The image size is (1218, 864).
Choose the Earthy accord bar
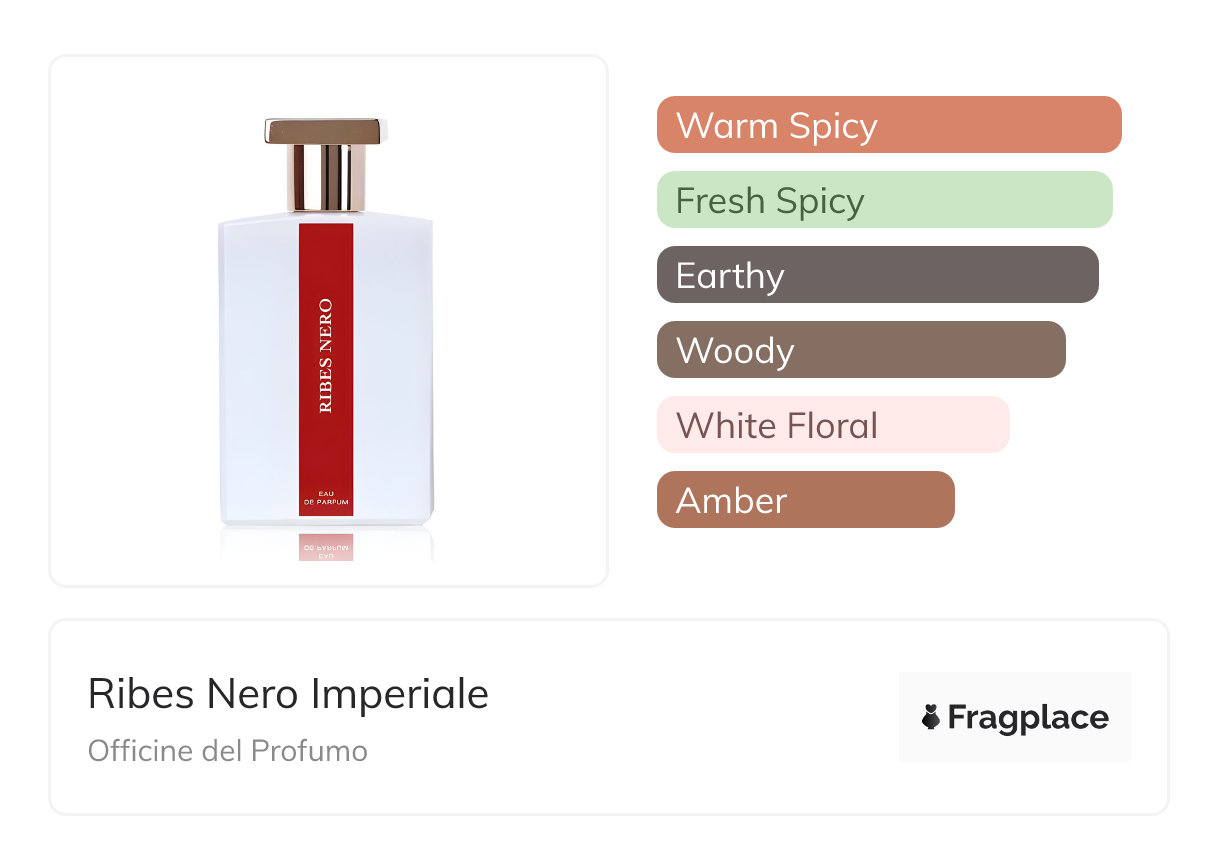click(x=877, y=275)
